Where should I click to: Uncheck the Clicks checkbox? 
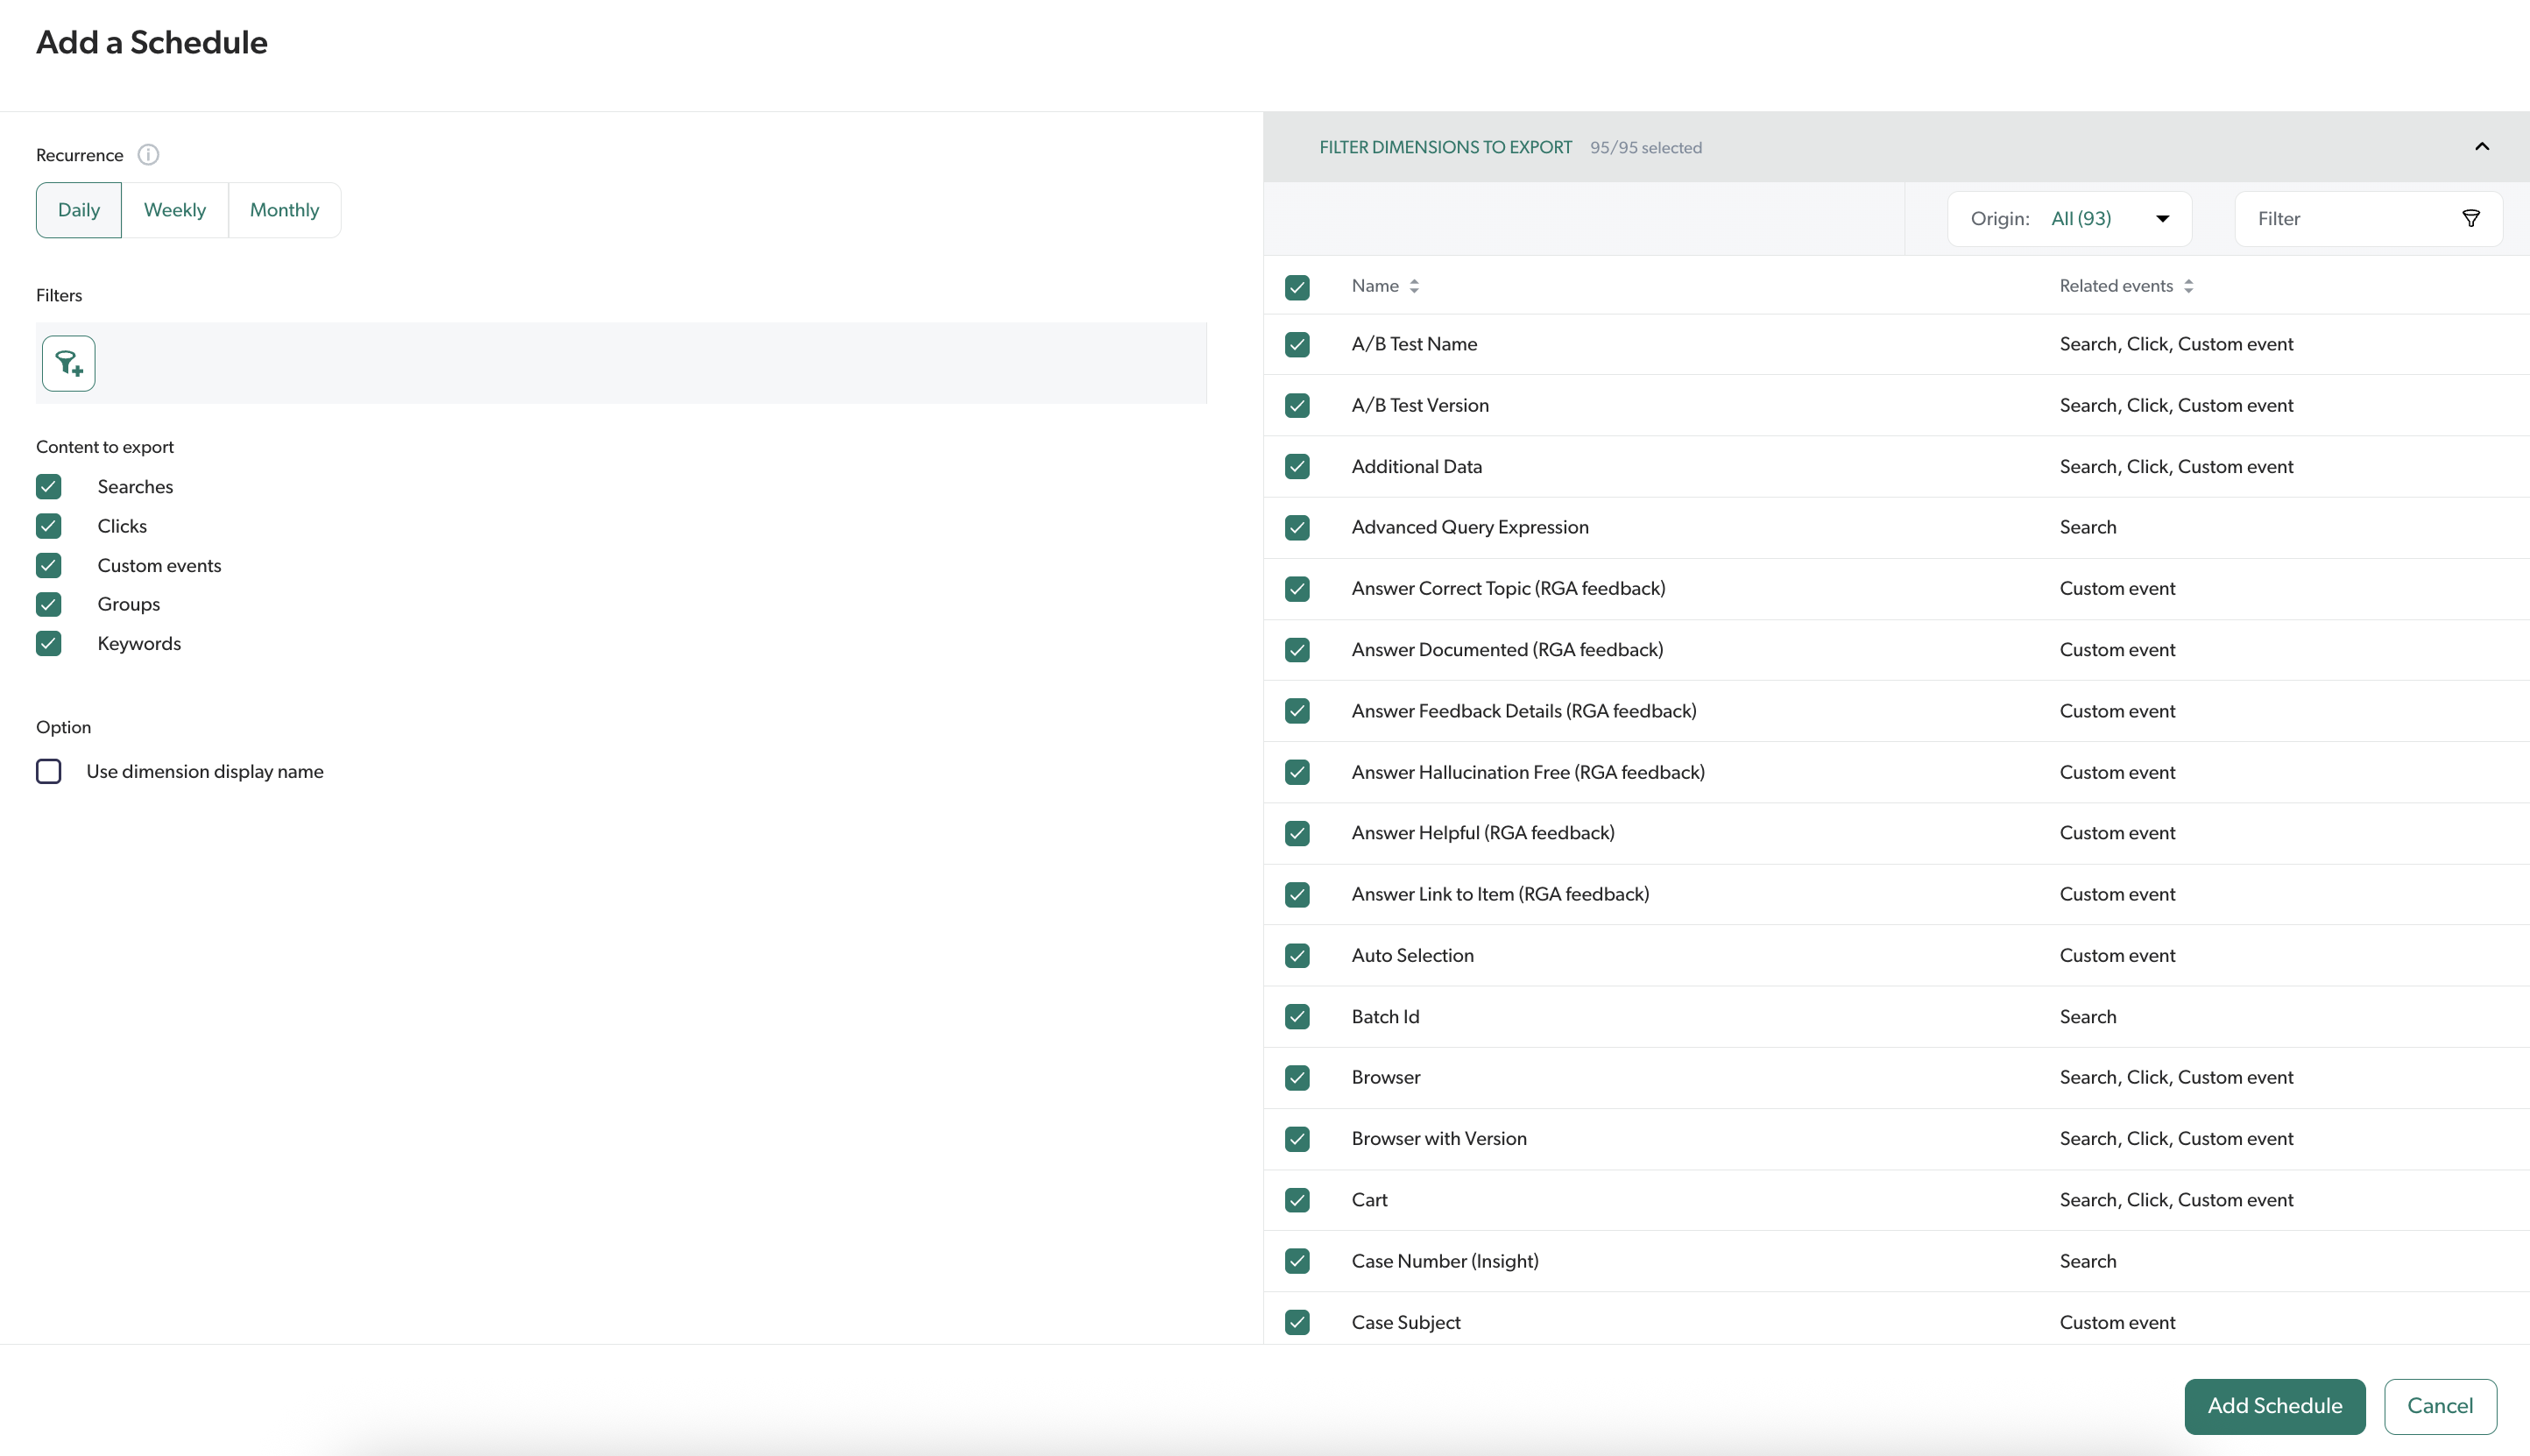(49, 526)
